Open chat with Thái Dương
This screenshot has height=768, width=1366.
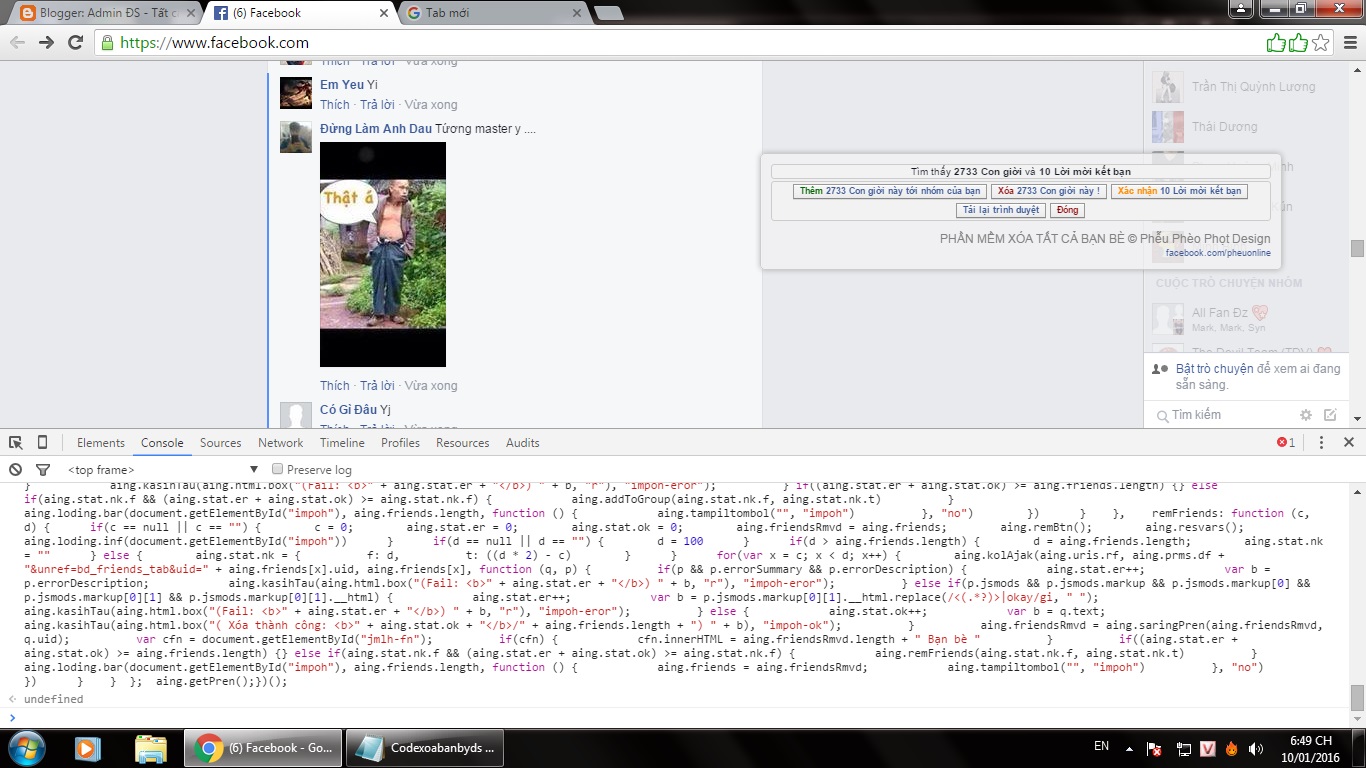[1245, 127]
